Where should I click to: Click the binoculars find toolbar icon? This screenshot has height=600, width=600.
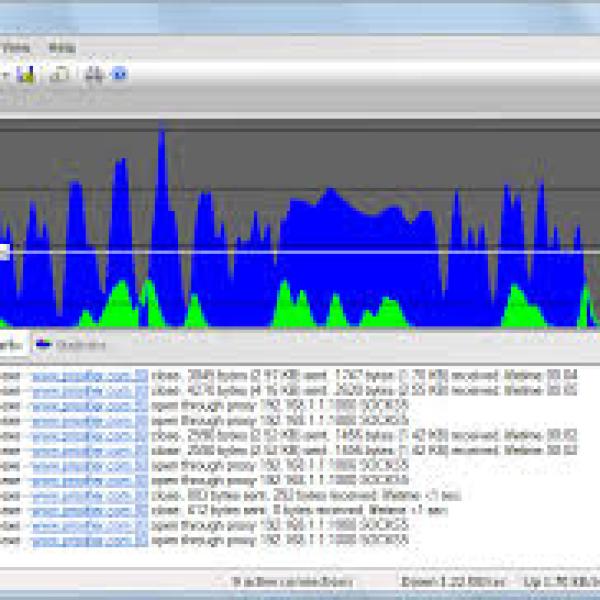click(x=94, y=74)
